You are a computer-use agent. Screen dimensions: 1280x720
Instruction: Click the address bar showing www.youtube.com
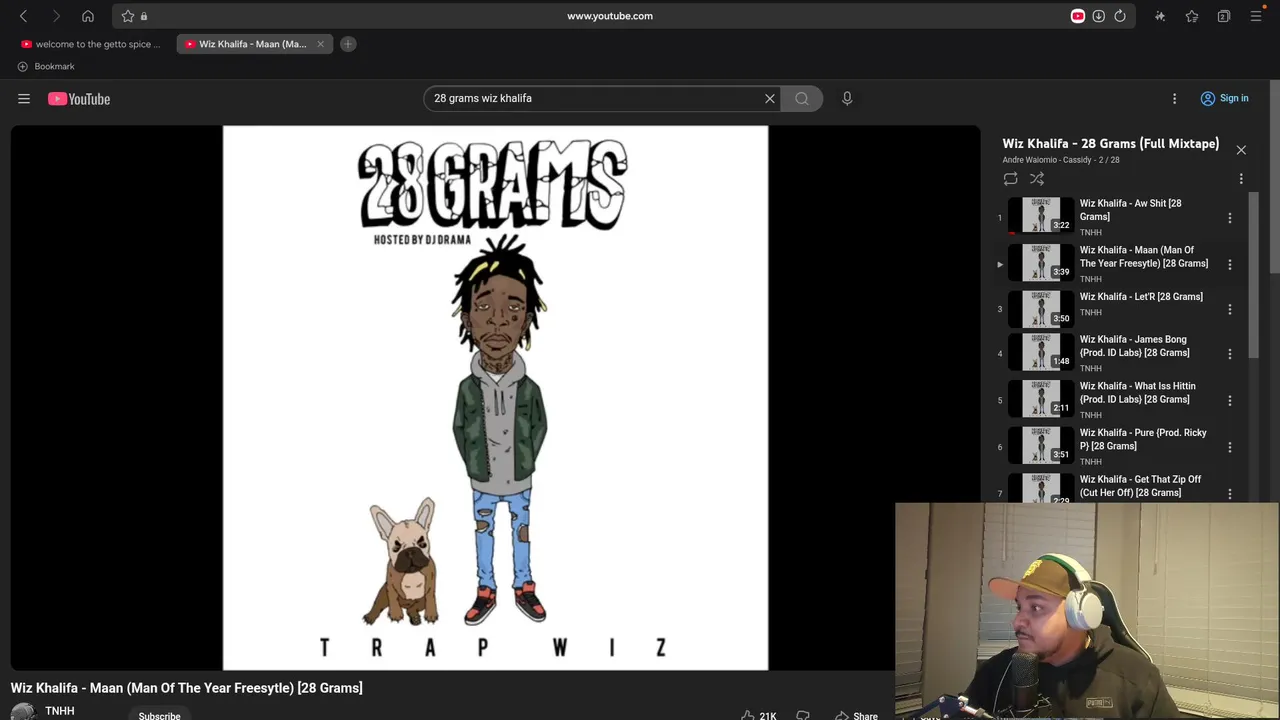(610, 16)
